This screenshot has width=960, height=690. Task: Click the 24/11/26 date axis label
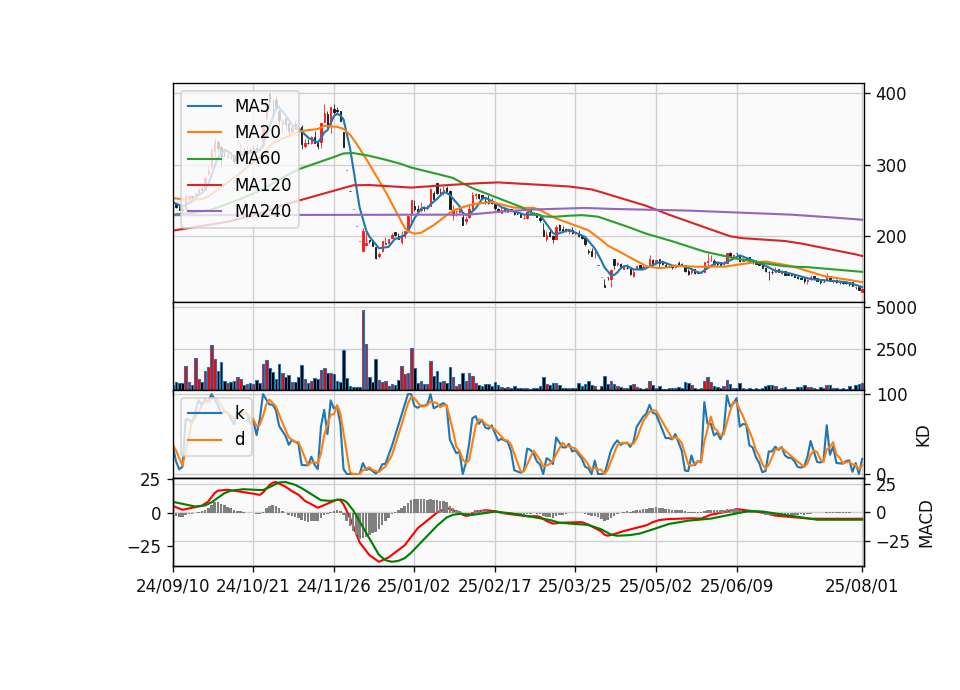334,586
